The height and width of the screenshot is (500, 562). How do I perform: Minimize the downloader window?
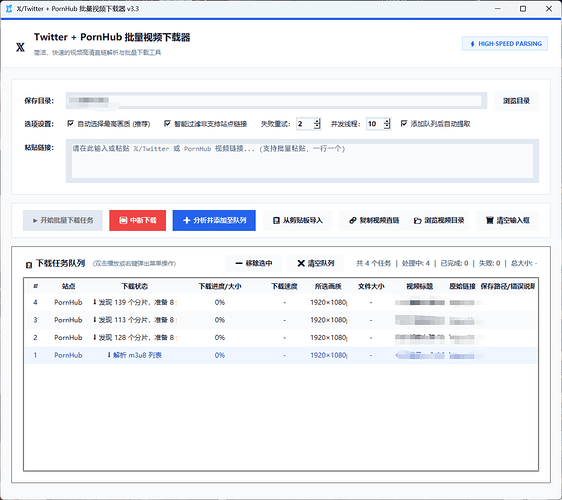tap(497, 9)
